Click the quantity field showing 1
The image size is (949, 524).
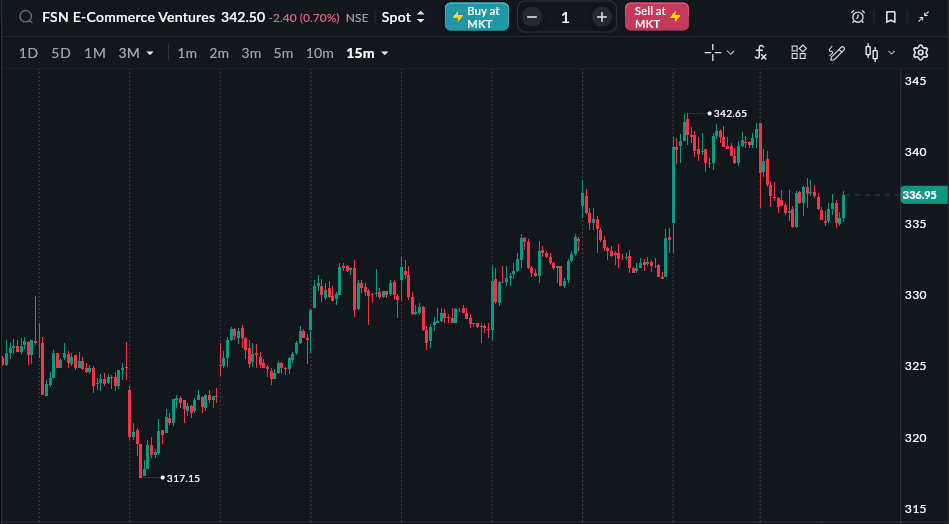click(x=565, y=17)
